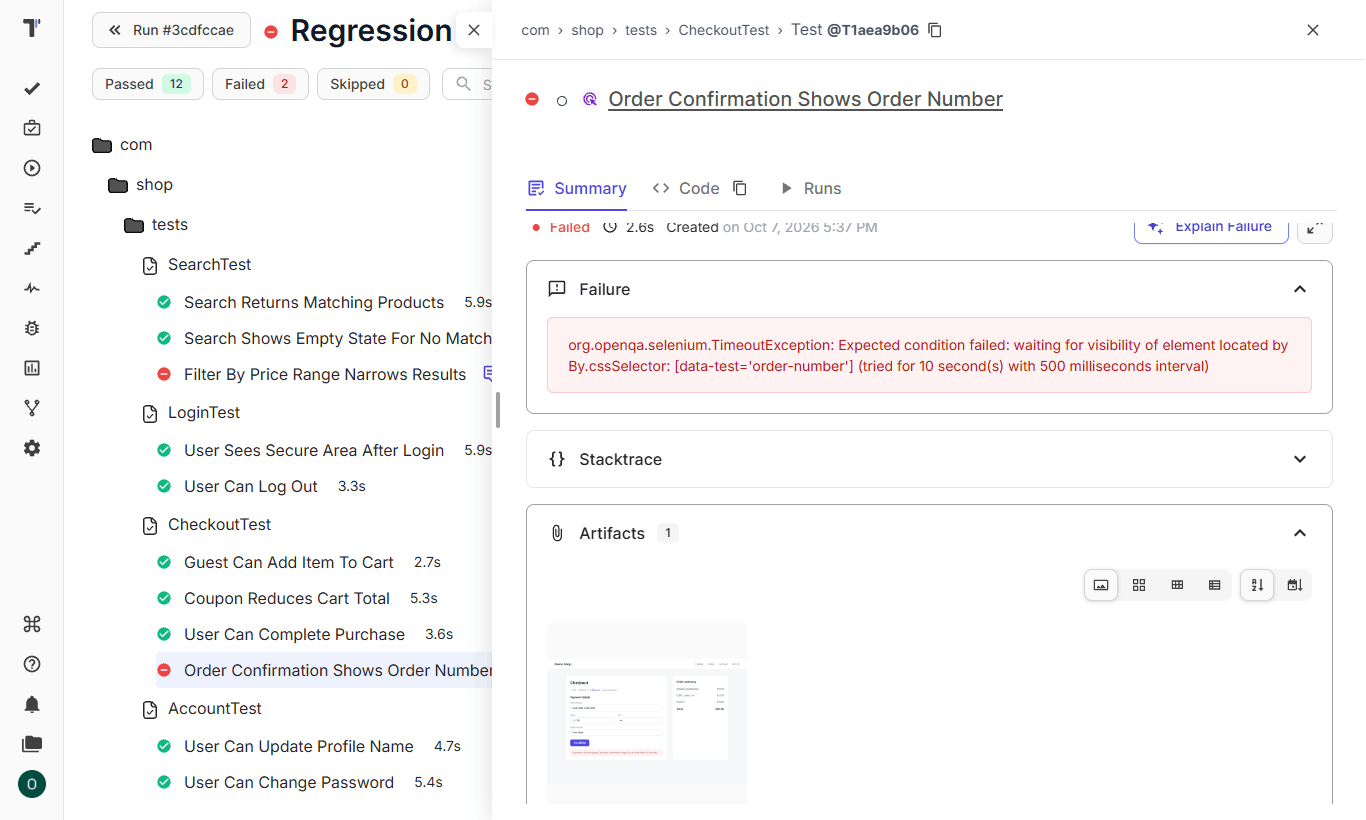Expand the Stacktrace section
The height and width of the screenshot is (820, 1366).
pos(1300,459)
